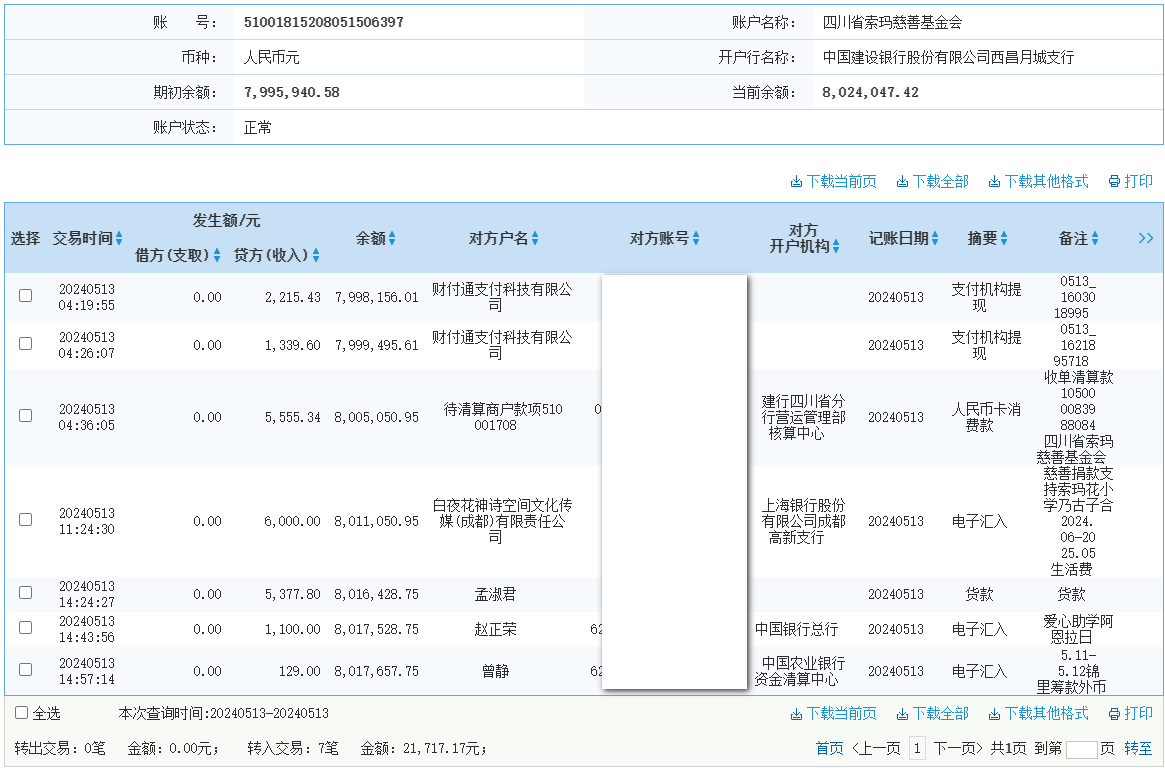Viewport: 1165px width, 768px height.
Task: Click the 人民币卡消费款 summary cell
Action: (986, 417)
